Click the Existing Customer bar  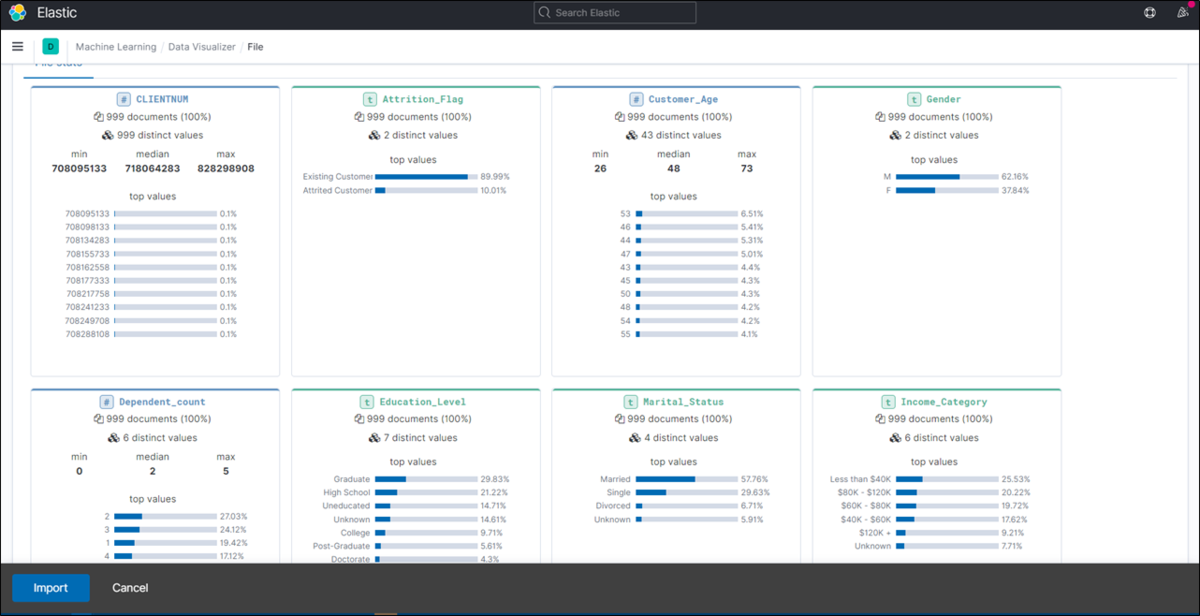tap(426, 177)
